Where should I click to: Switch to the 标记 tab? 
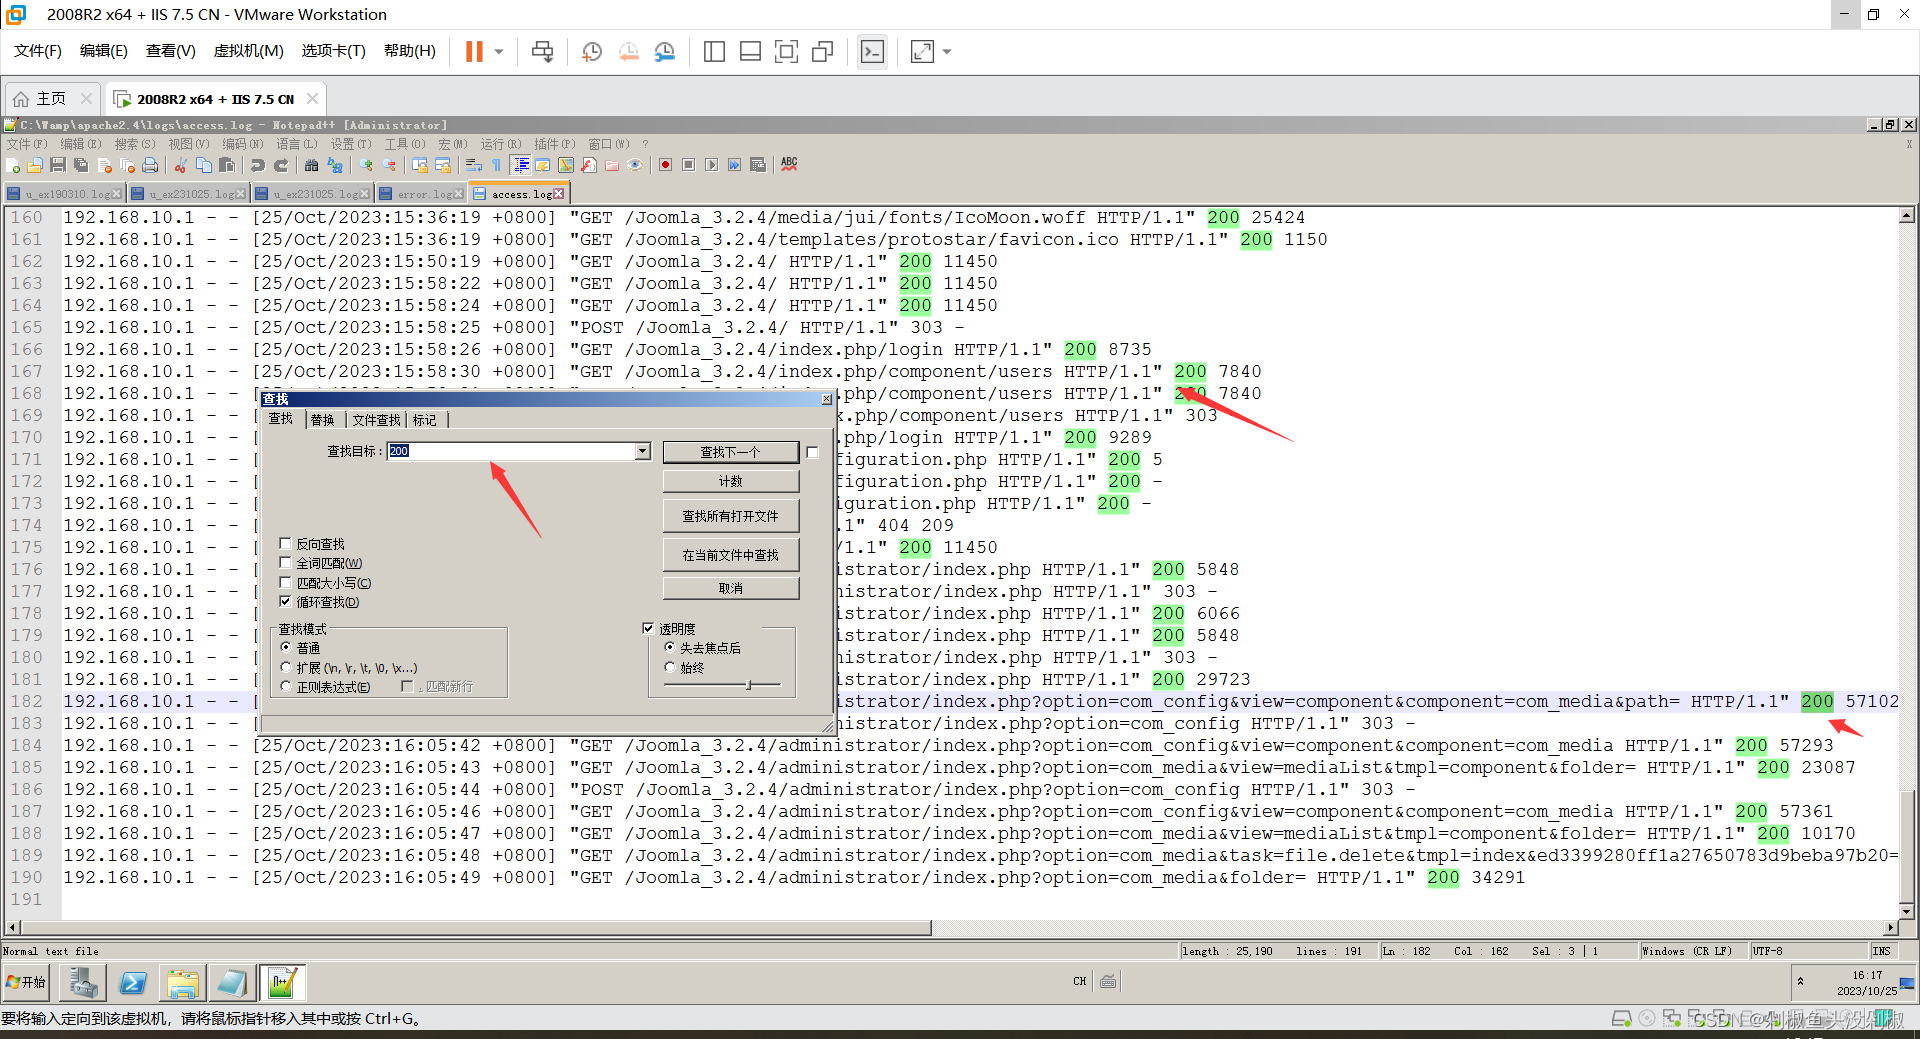click(x=425, y=420)
